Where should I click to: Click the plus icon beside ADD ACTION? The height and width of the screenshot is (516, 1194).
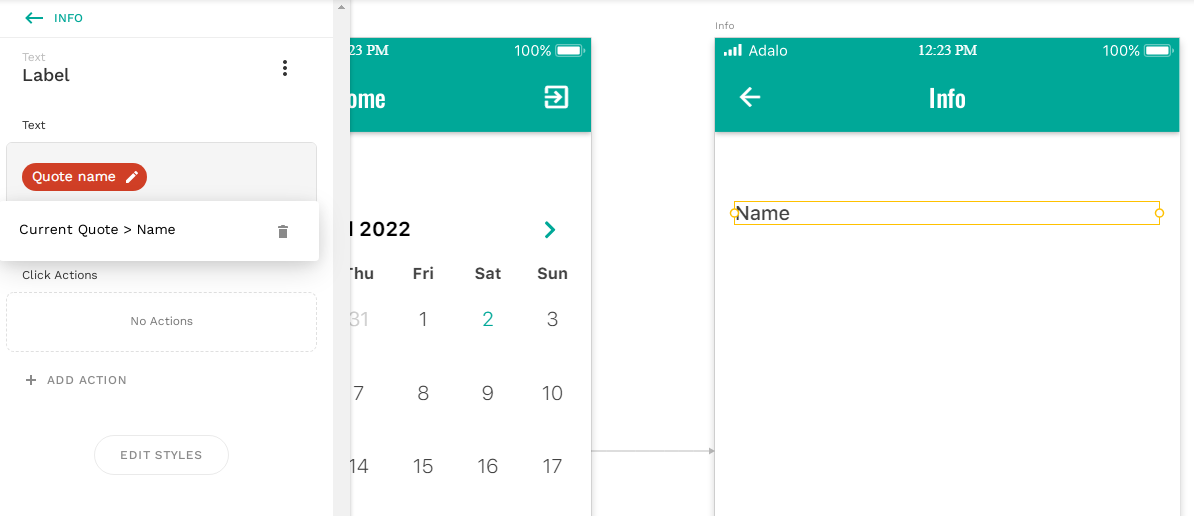click(x=30, y=380)
